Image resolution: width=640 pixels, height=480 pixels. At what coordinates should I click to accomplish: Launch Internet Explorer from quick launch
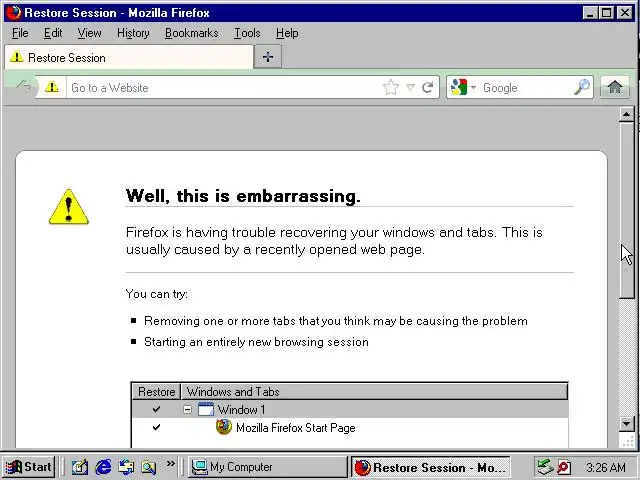pyautogui.click(x=103, y=467)
